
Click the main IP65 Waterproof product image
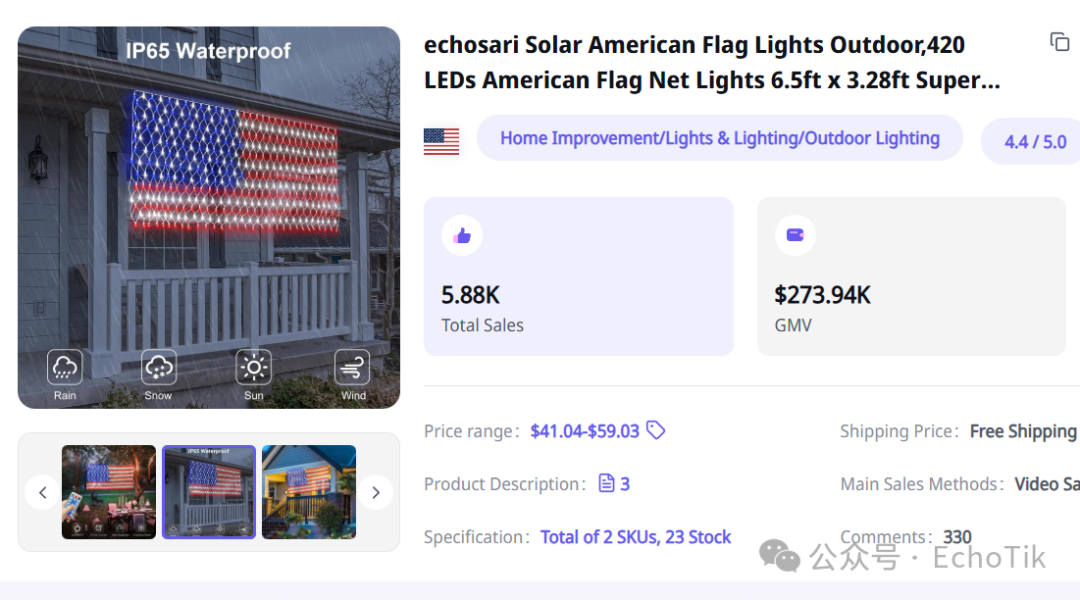coord(209,218)
